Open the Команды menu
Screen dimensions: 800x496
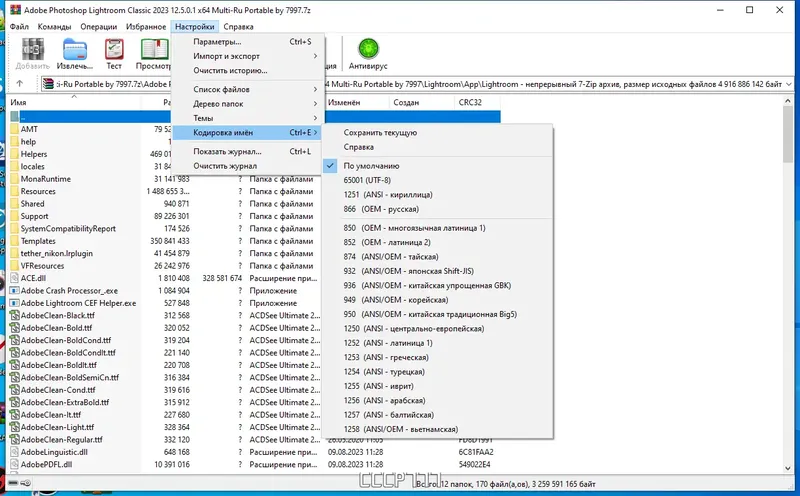[54, 27]
